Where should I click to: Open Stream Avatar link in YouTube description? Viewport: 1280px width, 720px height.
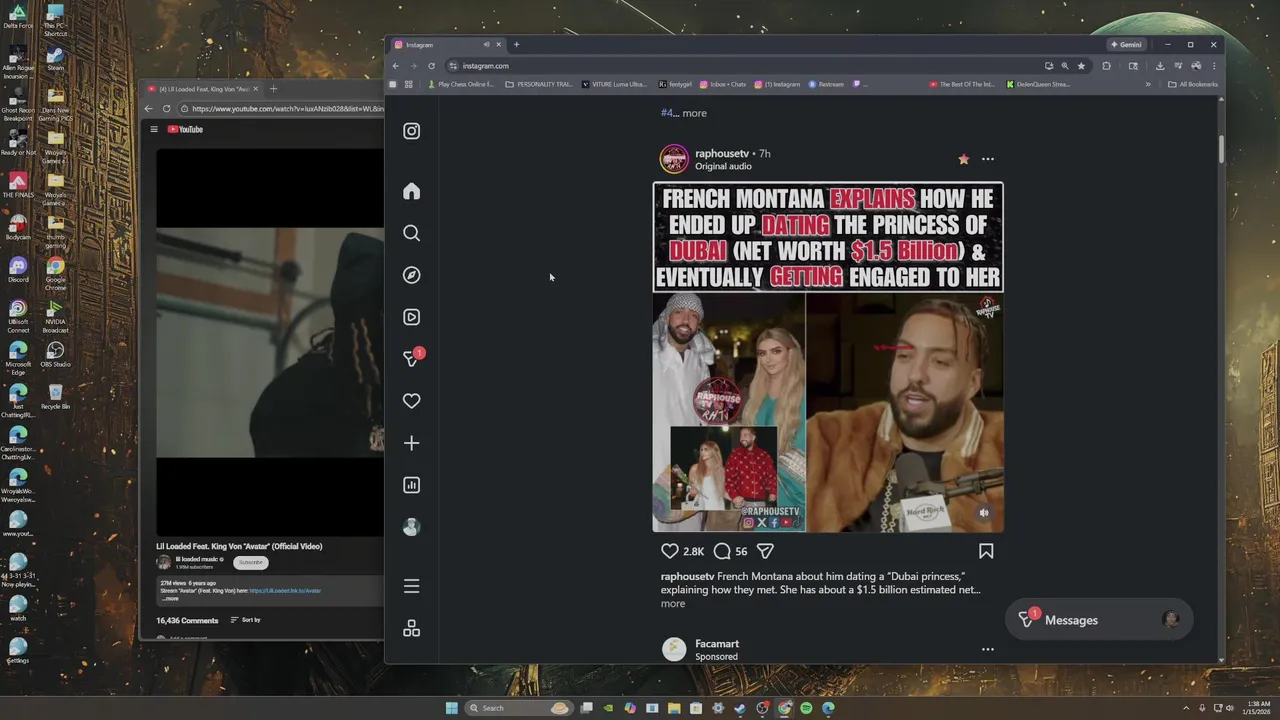tap(285, 591)
